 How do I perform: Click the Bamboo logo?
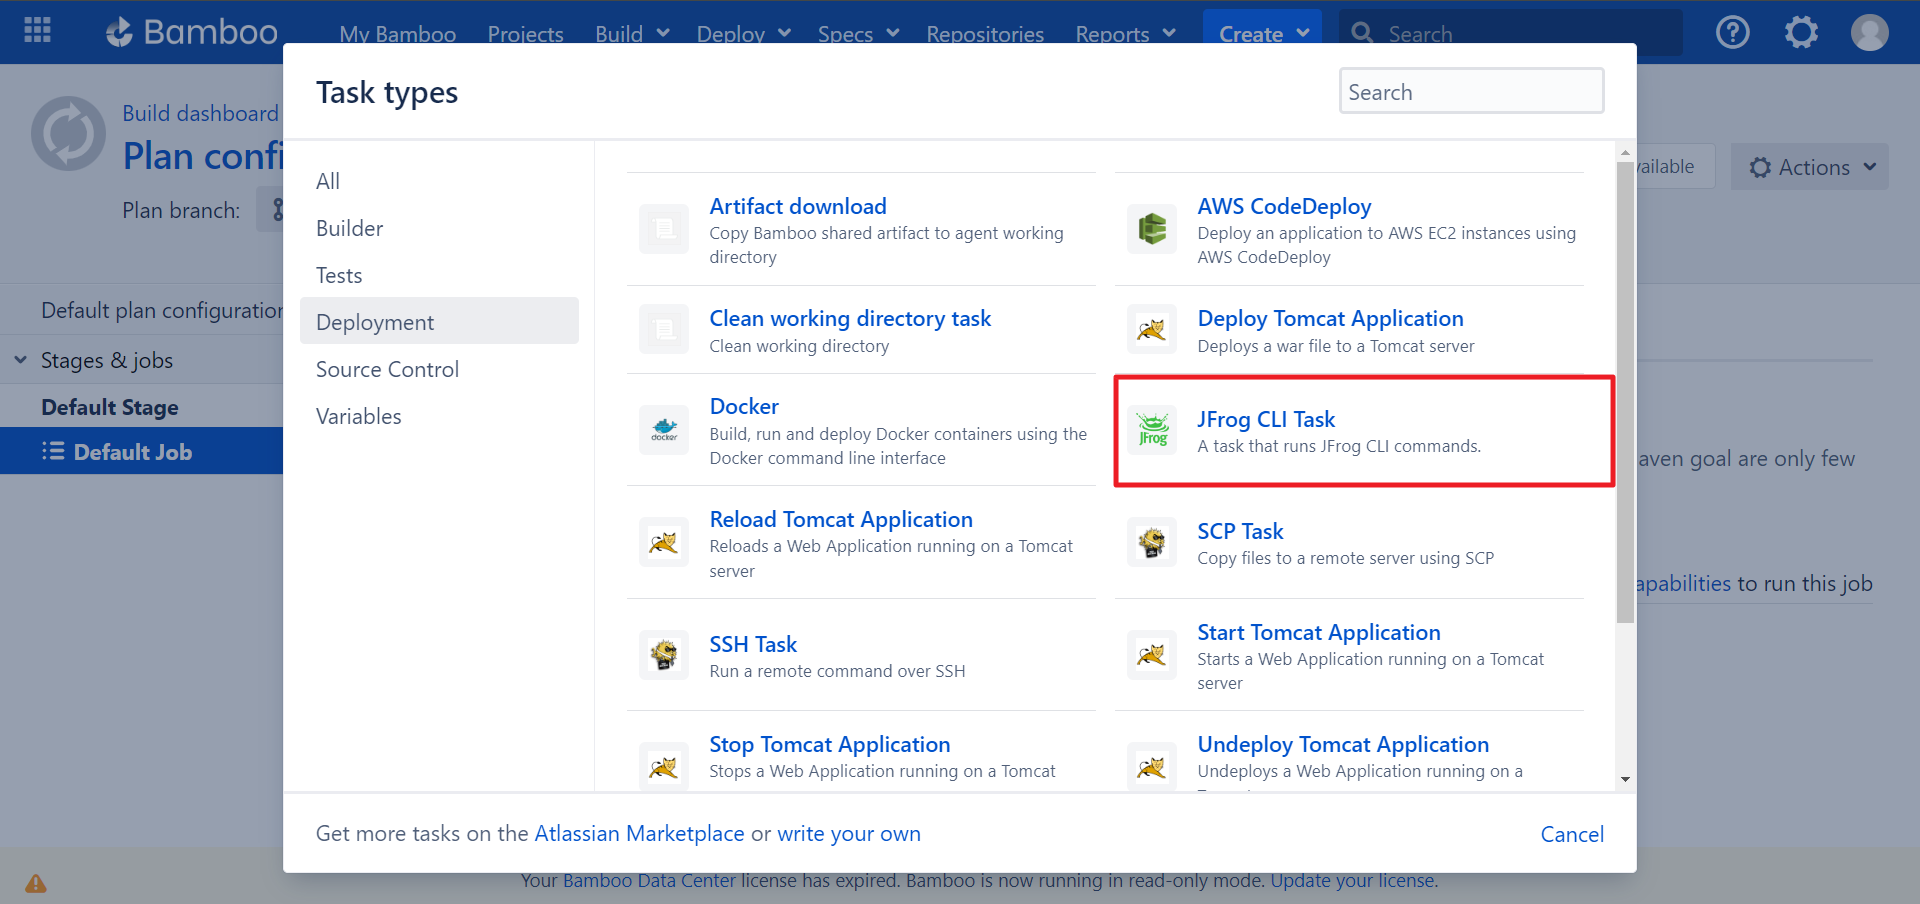click(x=192, y=32)
